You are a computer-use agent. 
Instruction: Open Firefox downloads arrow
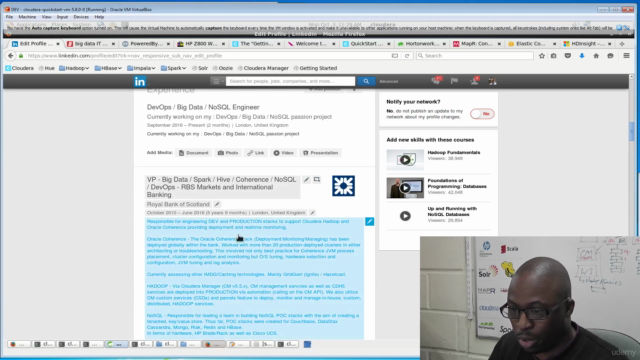pyautogui.click(x=582, y=56)
